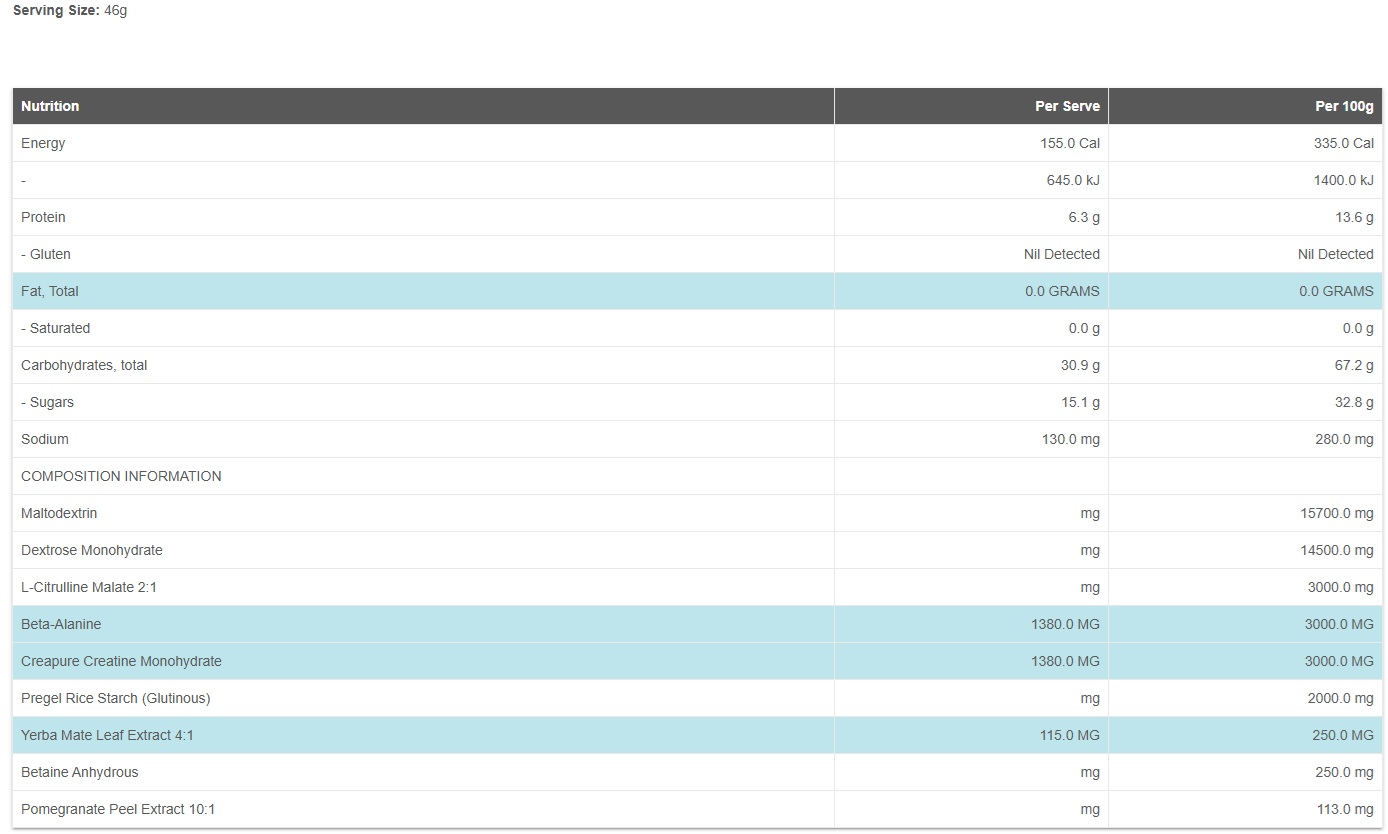1388x834 pixels.
Task: Click the Per 100g column header
Action: coord(1343,106)
